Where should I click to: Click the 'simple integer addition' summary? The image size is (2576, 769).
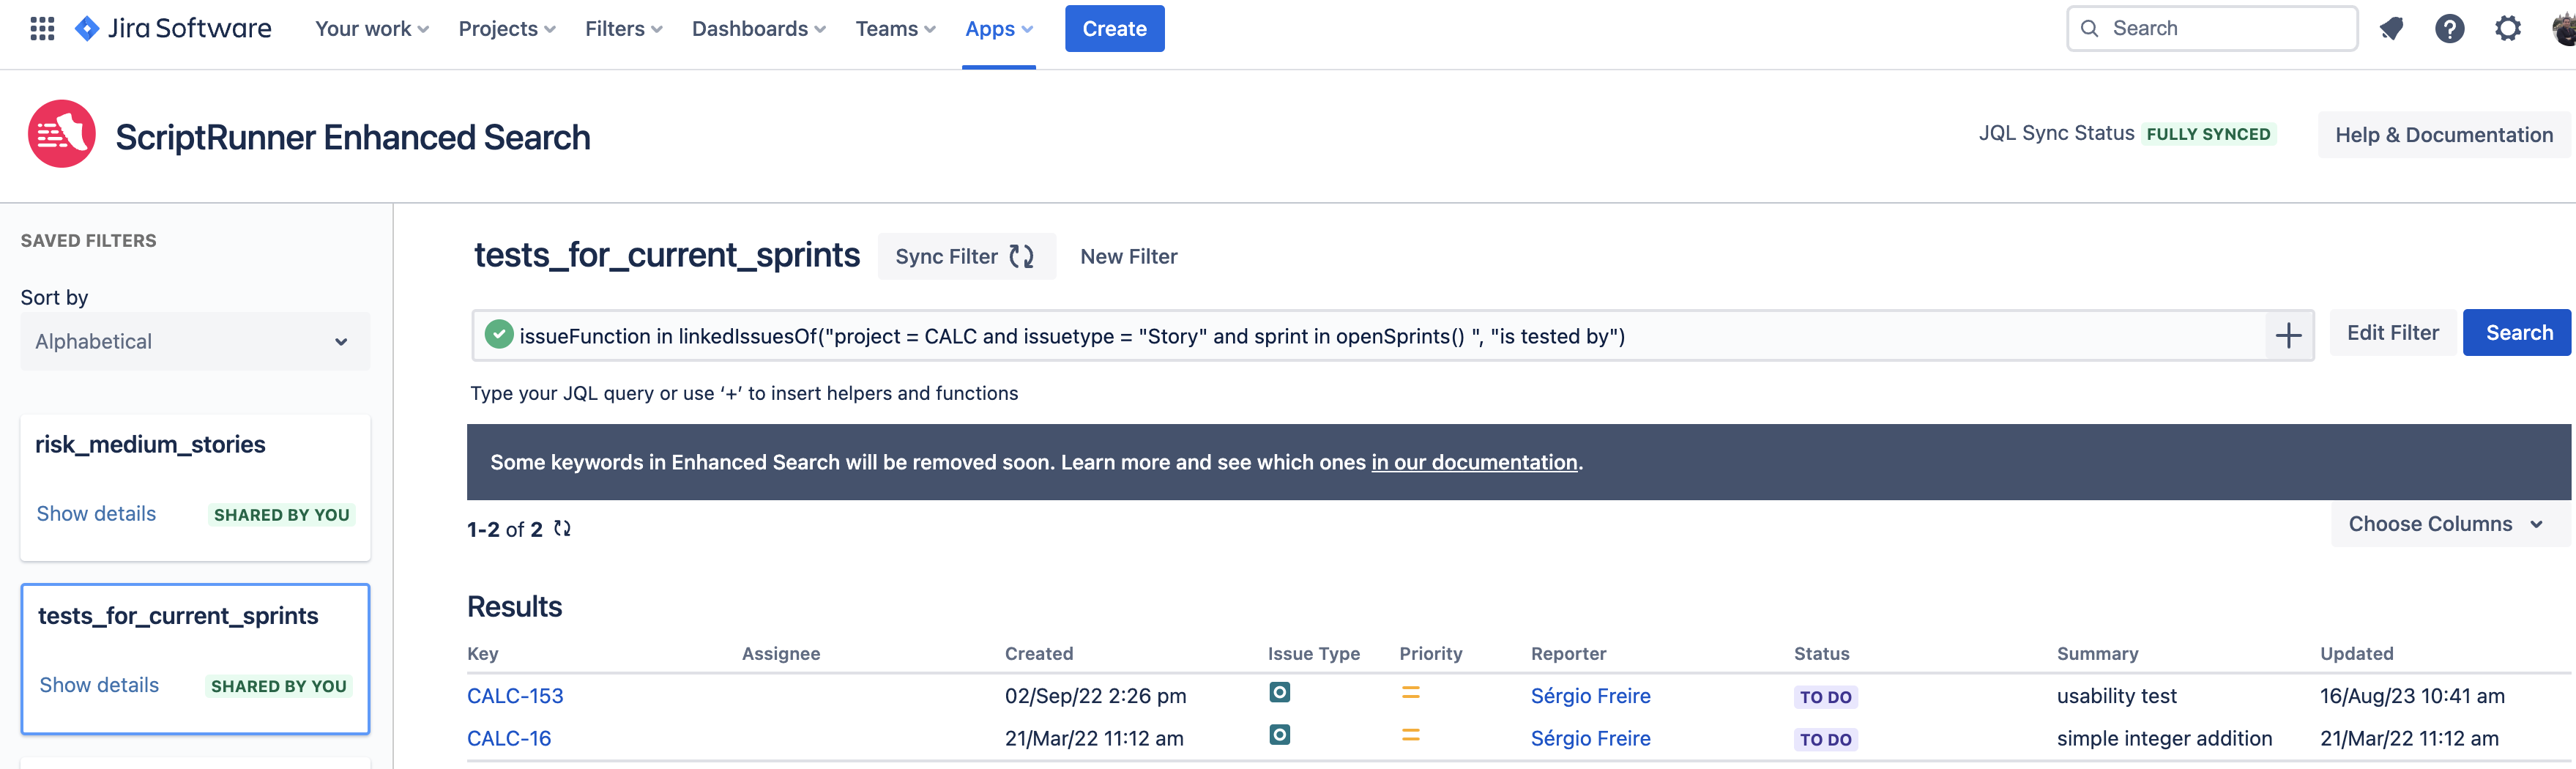[2164, 739]
